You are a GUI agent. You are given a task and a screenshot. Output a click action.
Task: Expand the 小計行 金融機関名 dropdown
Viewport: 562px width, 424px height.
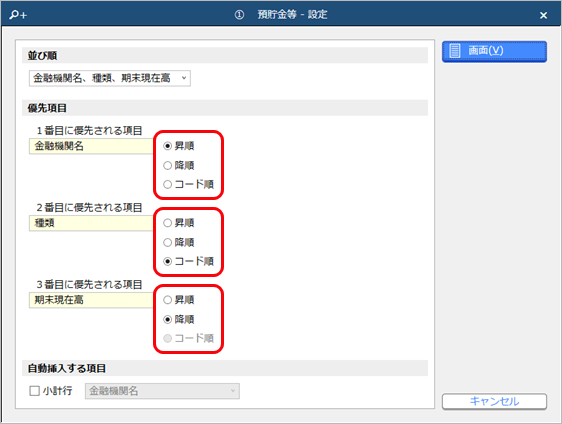[162, 391]
